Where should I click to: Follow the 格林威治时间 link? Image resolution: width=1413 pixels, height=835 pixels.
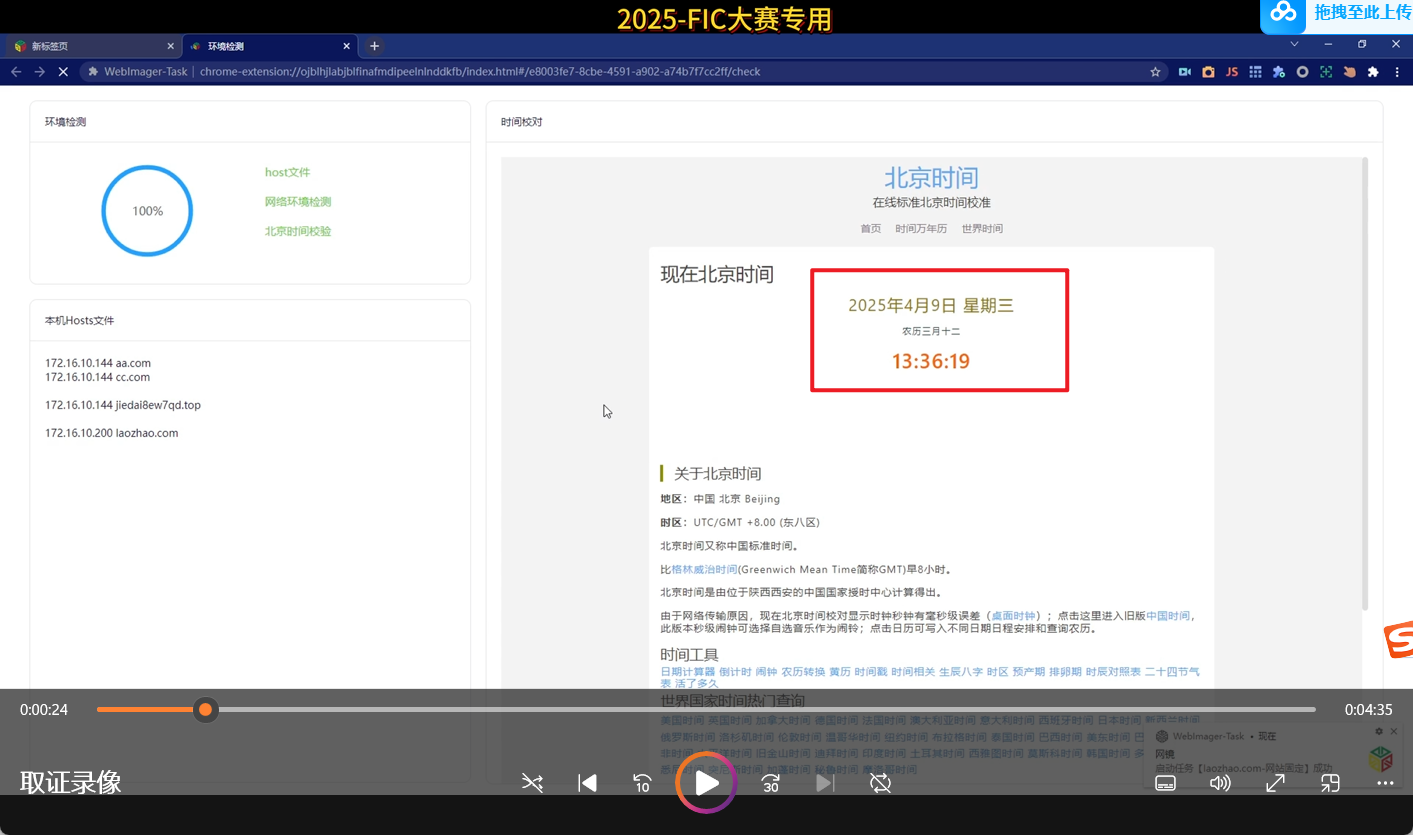tap(704, 569)
